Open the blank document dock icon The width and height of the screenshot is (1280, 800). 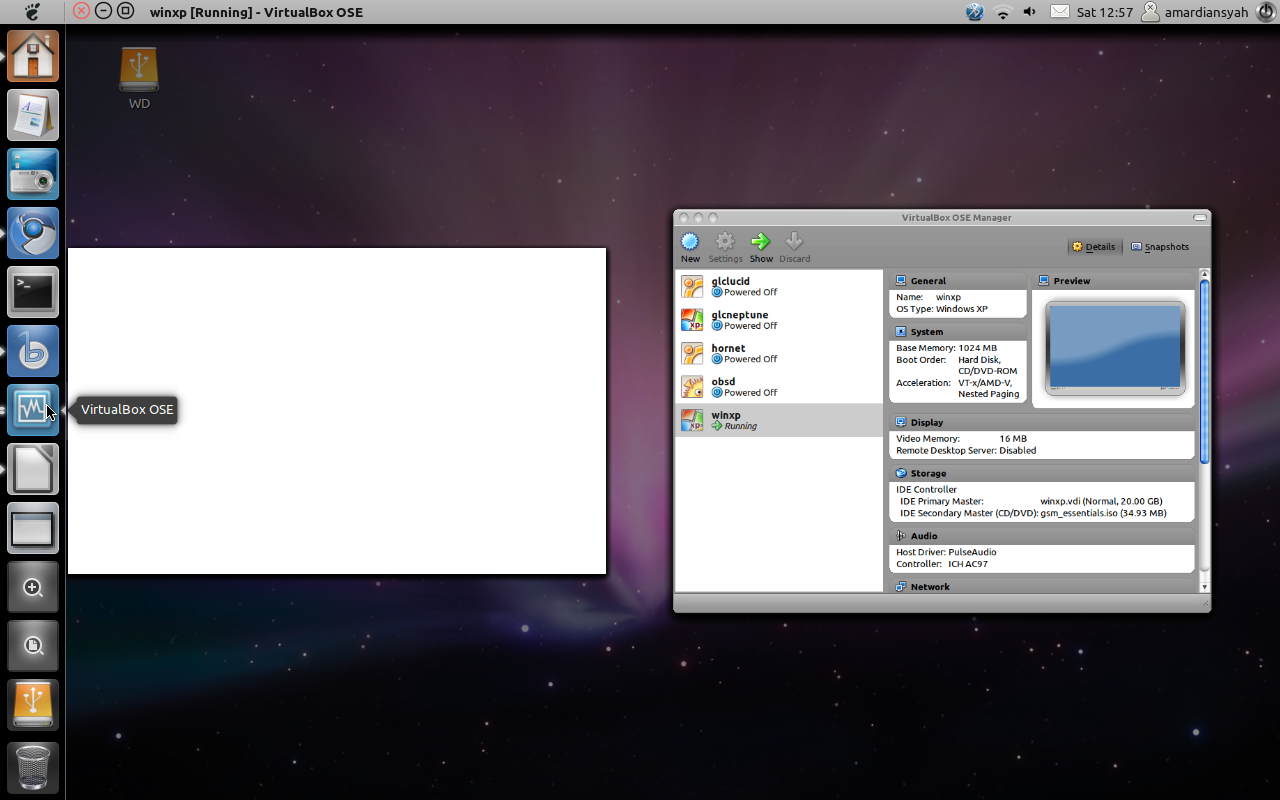click(x=33, y=469)
